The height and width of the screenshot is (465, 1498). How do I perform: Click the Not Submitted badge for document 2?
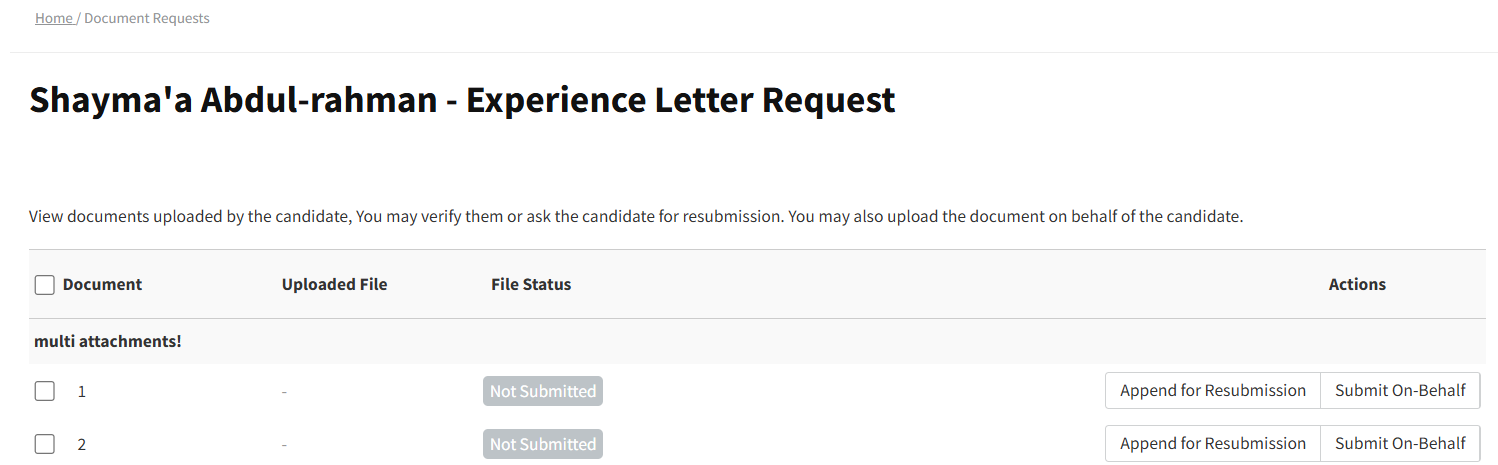[x=543, y=445]
